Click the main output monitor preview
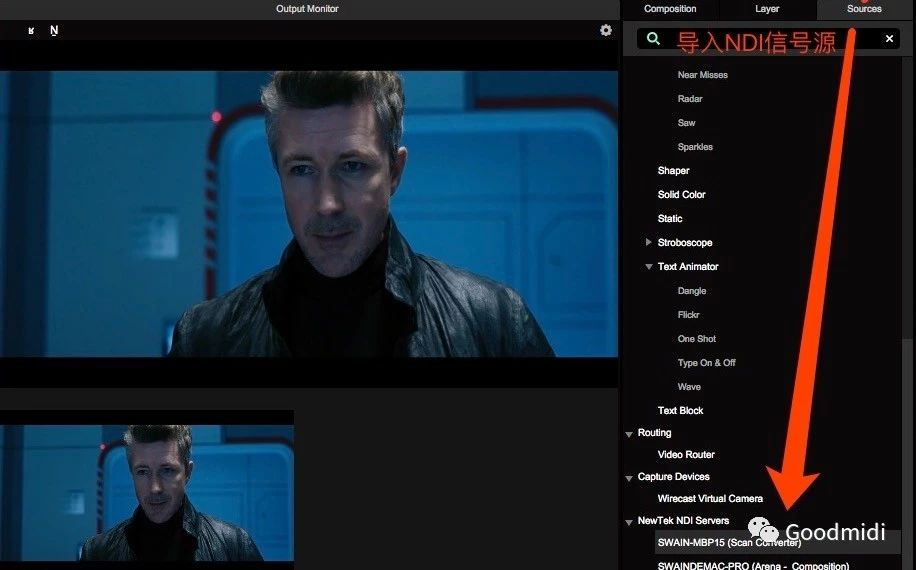 309,214
